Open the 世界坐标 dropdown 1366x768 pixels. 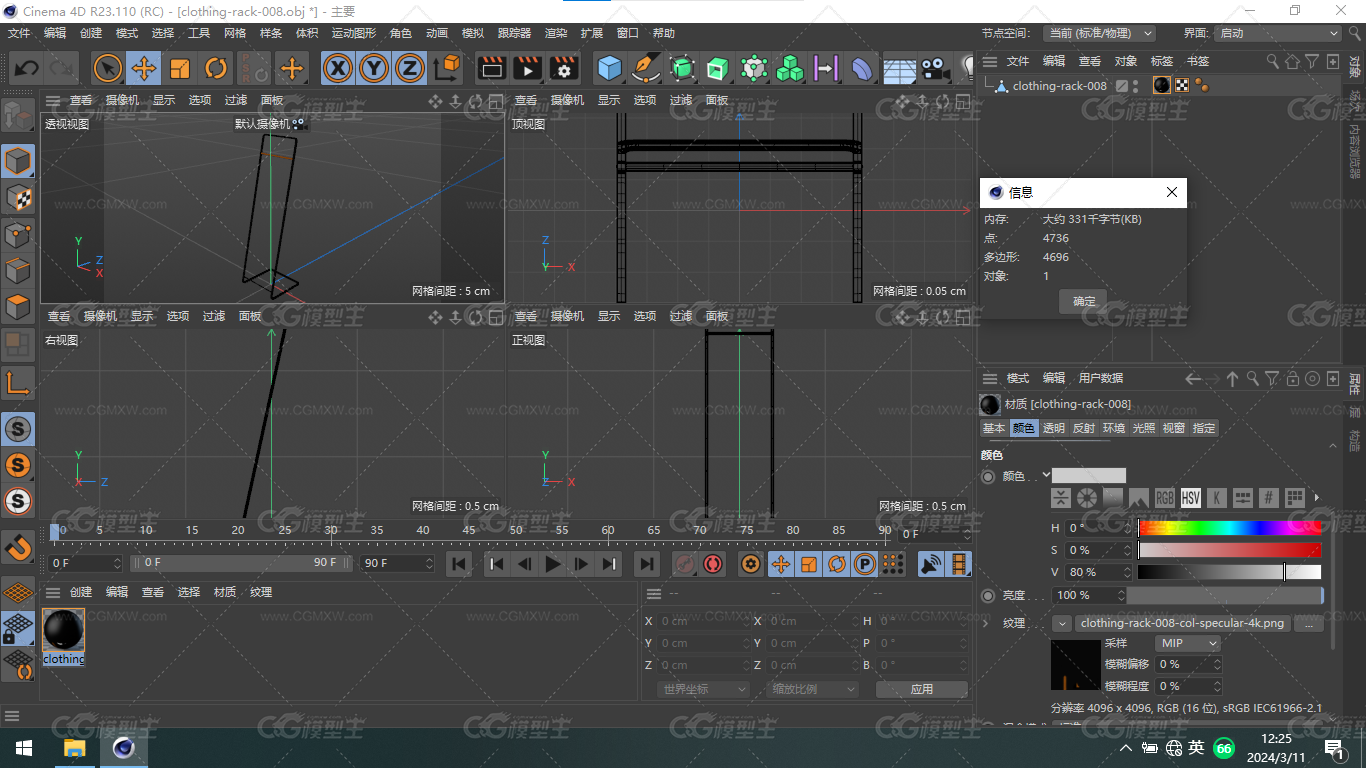point(704,689)
